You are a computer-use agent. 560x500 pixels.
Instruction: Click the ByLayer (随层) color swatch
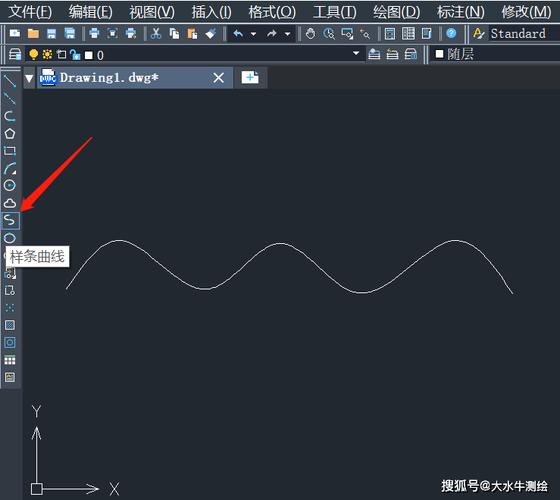[x=439, y=54]
